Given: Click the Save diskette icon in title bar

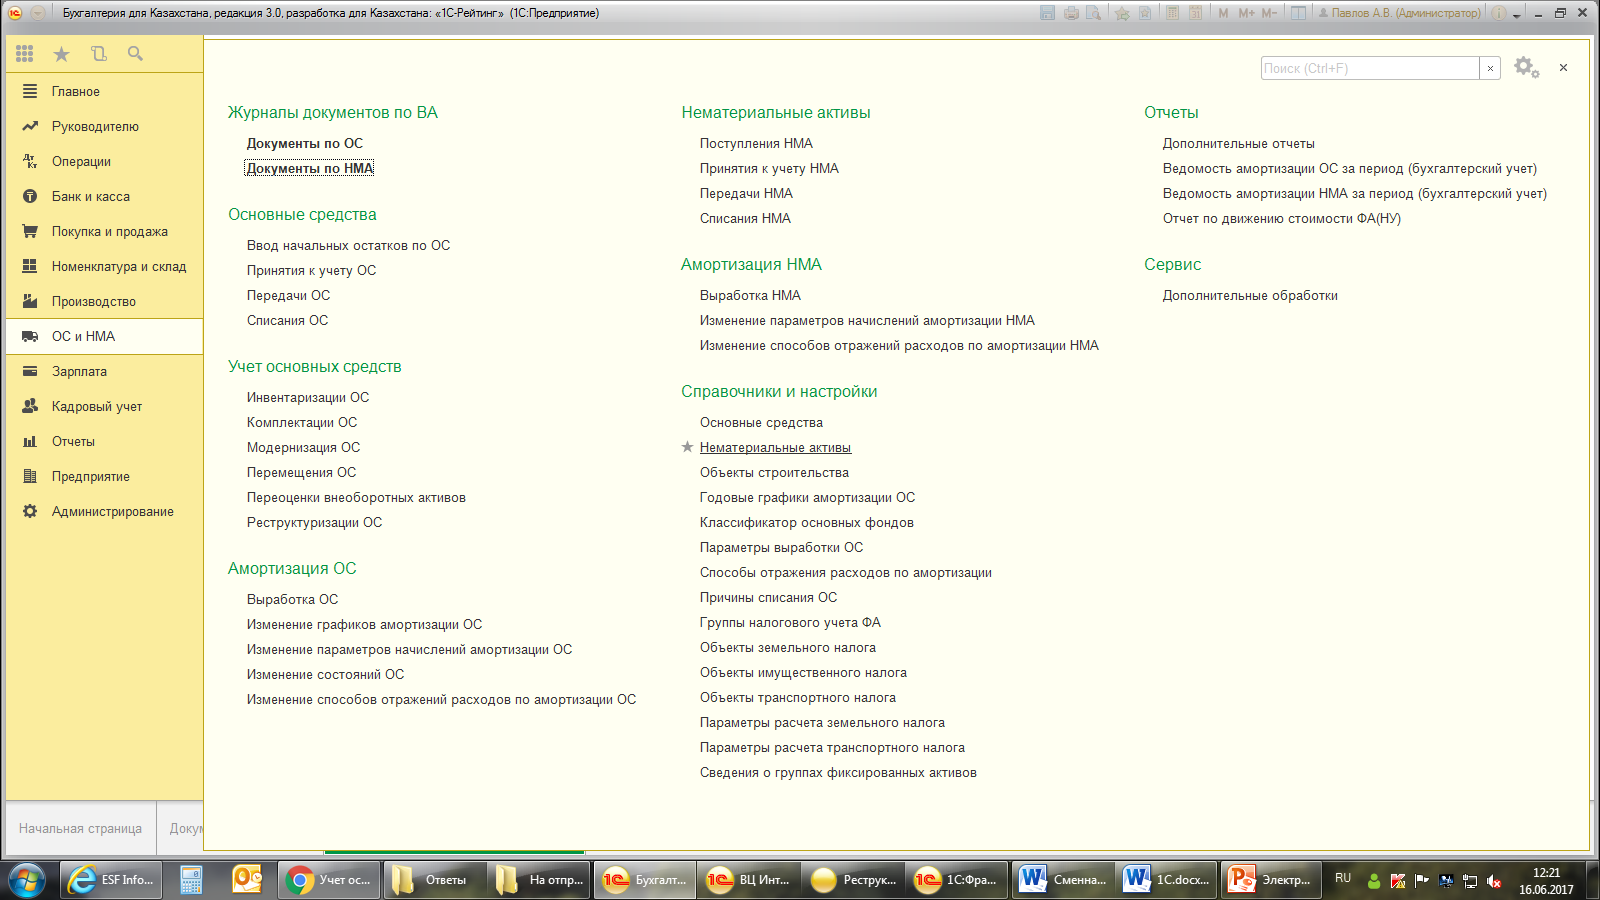Looking at the screenshot, I should pyautogui.click(x=1047, y=13).
